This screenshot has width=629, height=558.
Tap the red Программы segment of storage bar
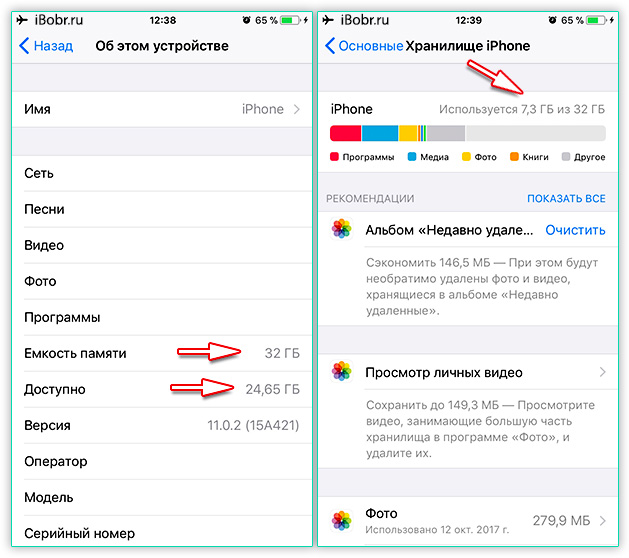(x=345, y=133)
